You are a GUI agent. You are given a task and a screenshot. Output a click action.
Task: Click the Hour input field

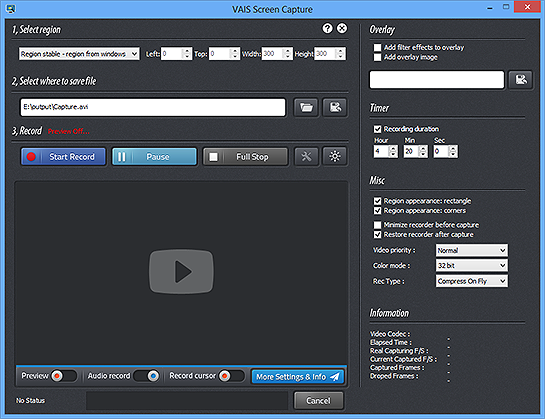pos(381,151)
